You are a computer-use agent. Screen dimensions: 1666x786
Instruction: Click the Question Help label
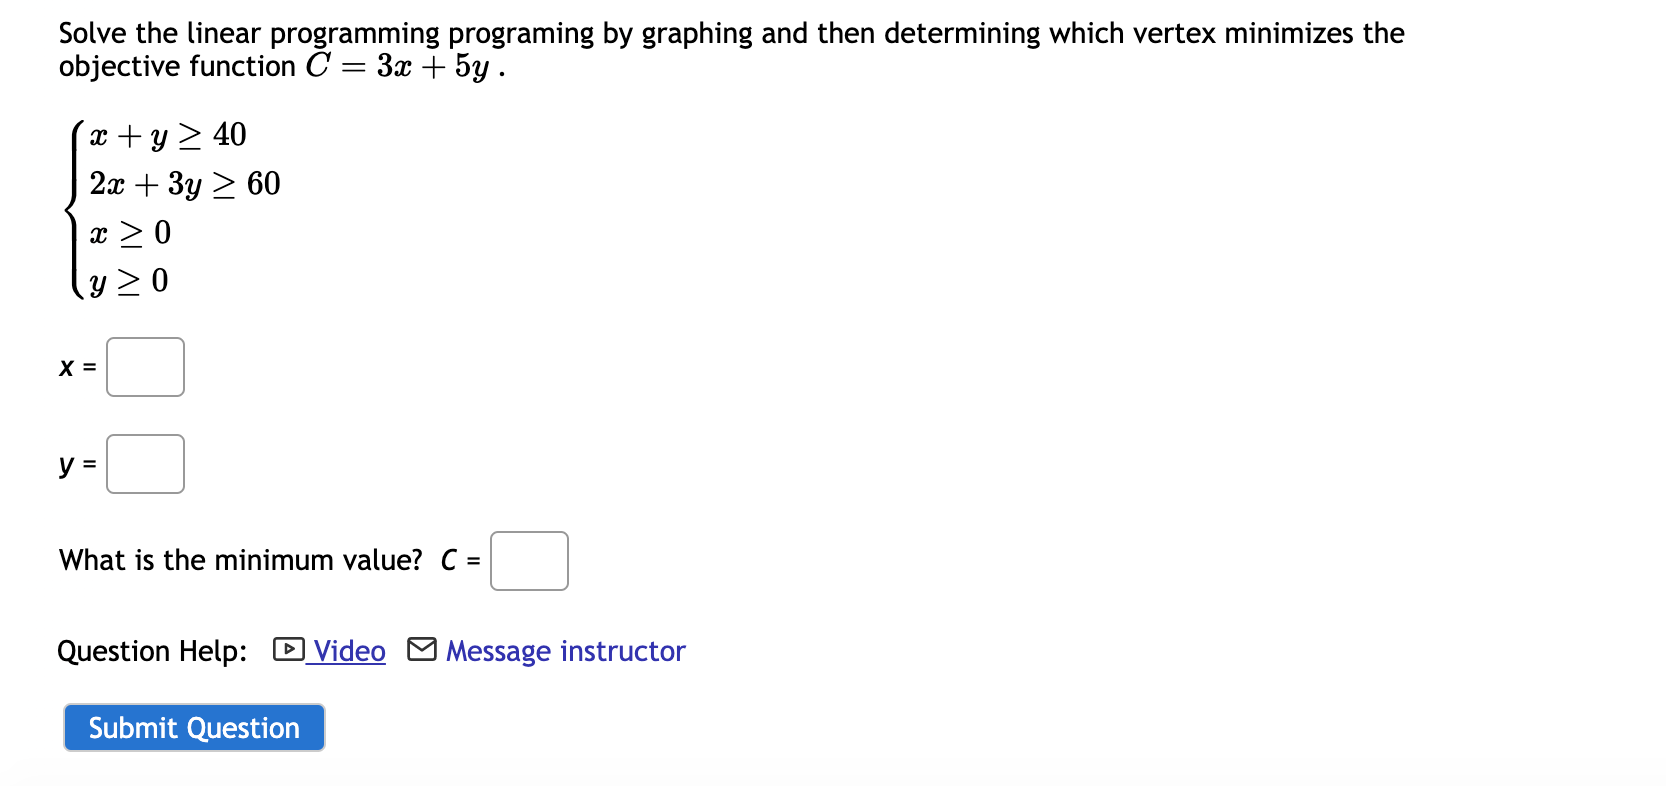152,651
